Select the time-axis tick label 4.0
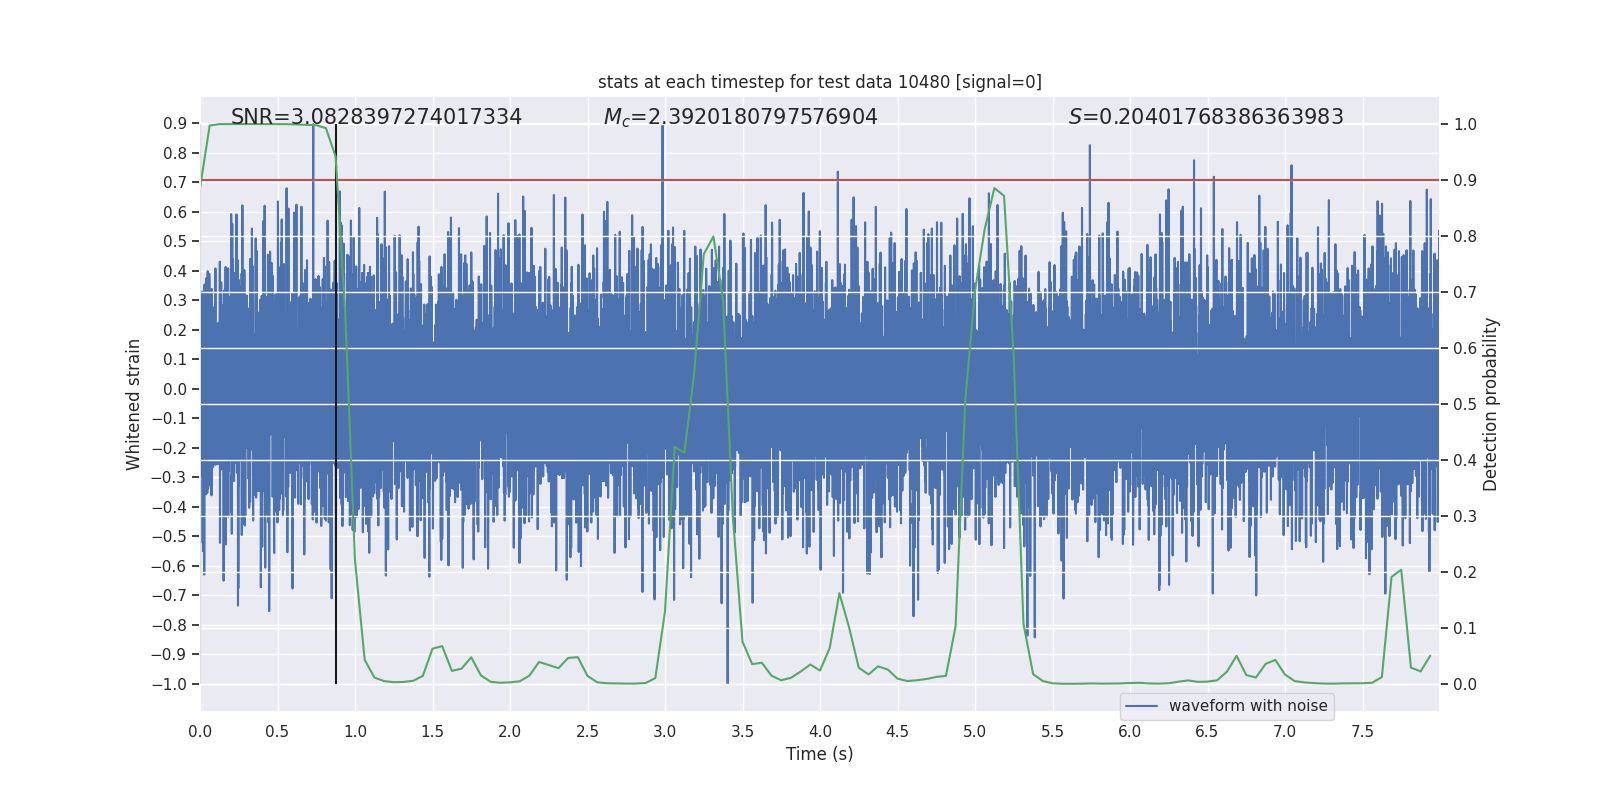Viewport: 1600px width, 800px height. [x=820, y=731]
